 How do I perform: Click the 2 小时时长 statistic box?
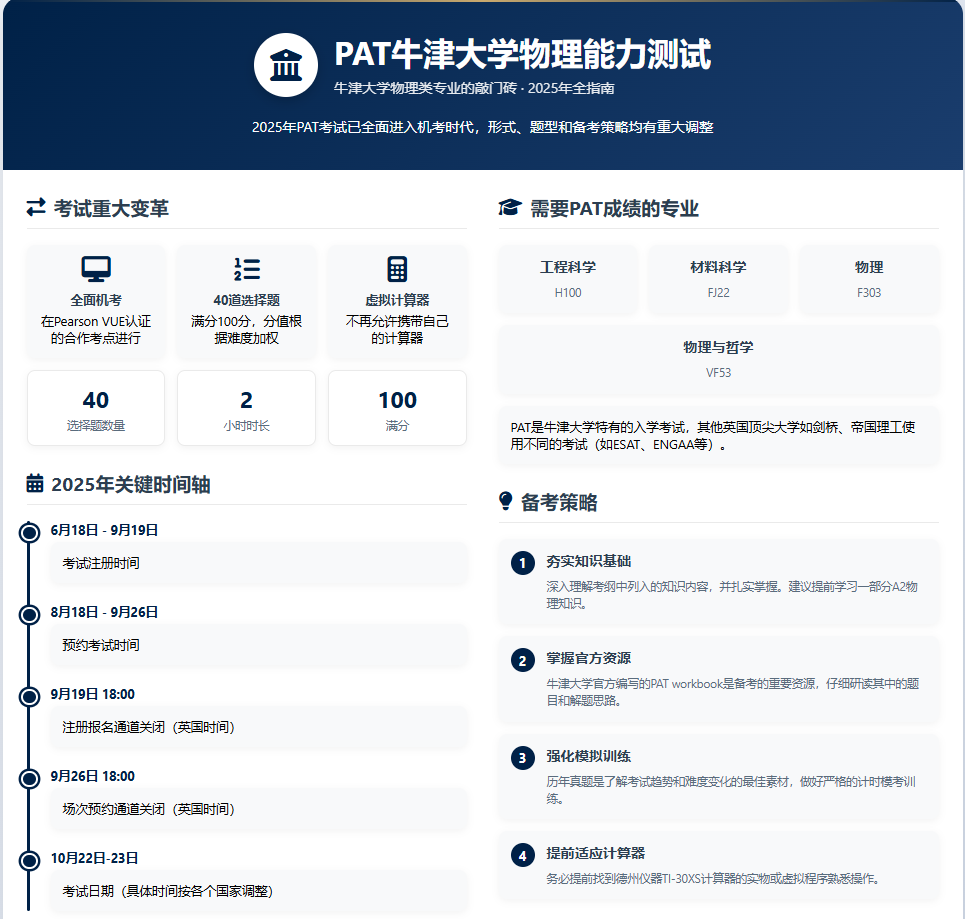pos(246,408)
